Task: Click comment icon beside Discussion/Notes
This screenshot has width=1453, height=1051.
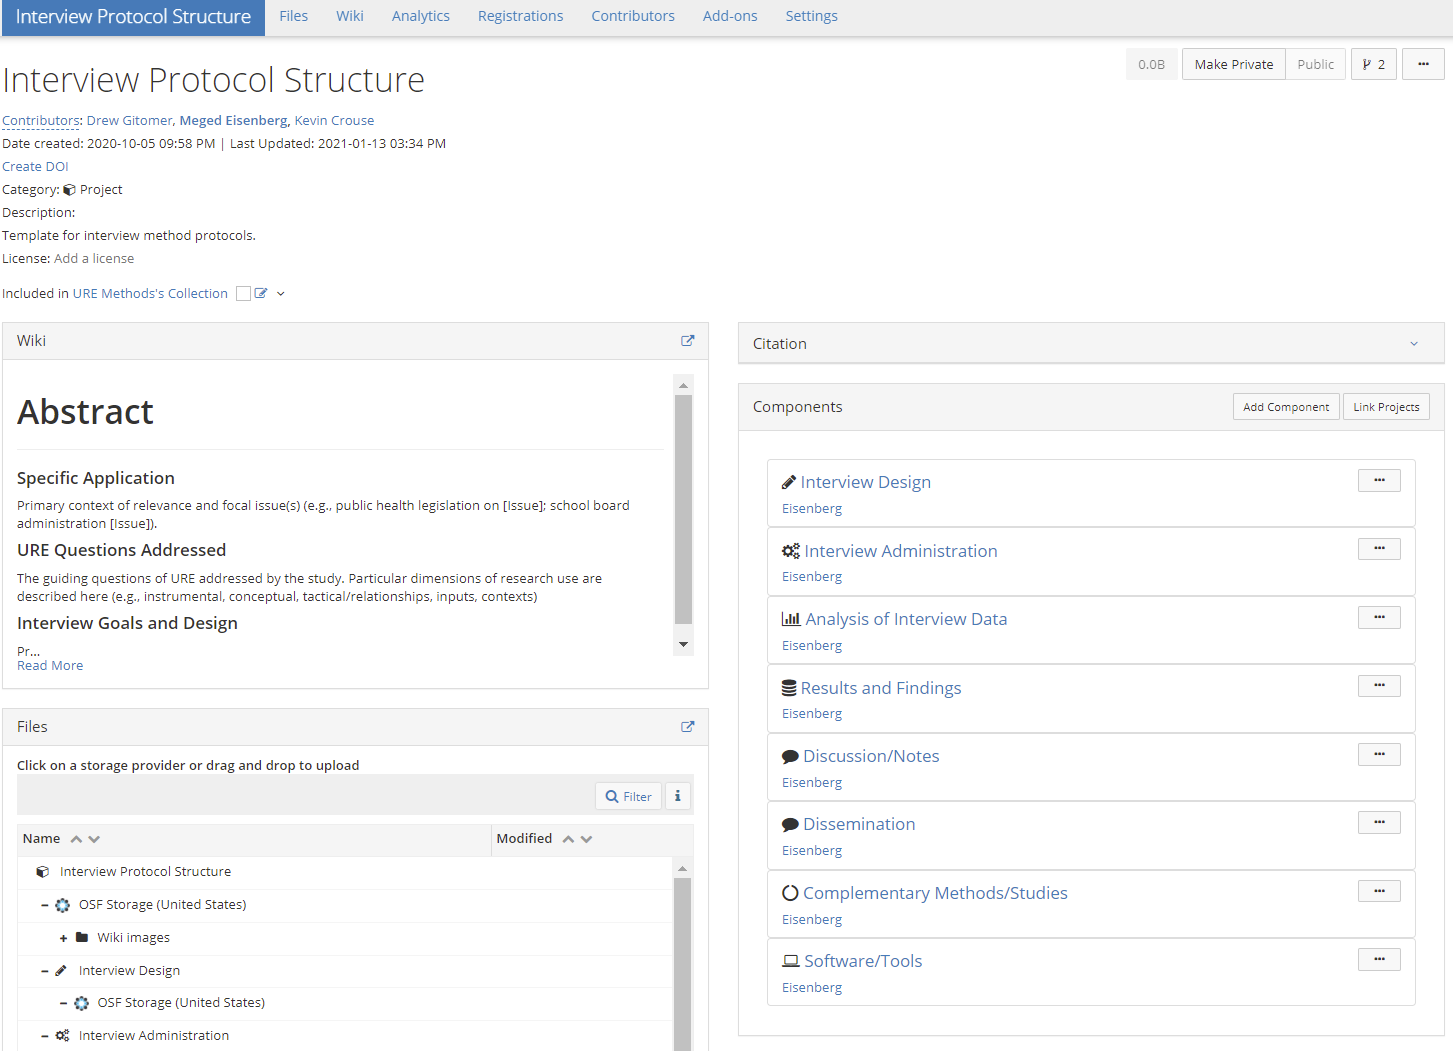Action: [x=790, y=757]
